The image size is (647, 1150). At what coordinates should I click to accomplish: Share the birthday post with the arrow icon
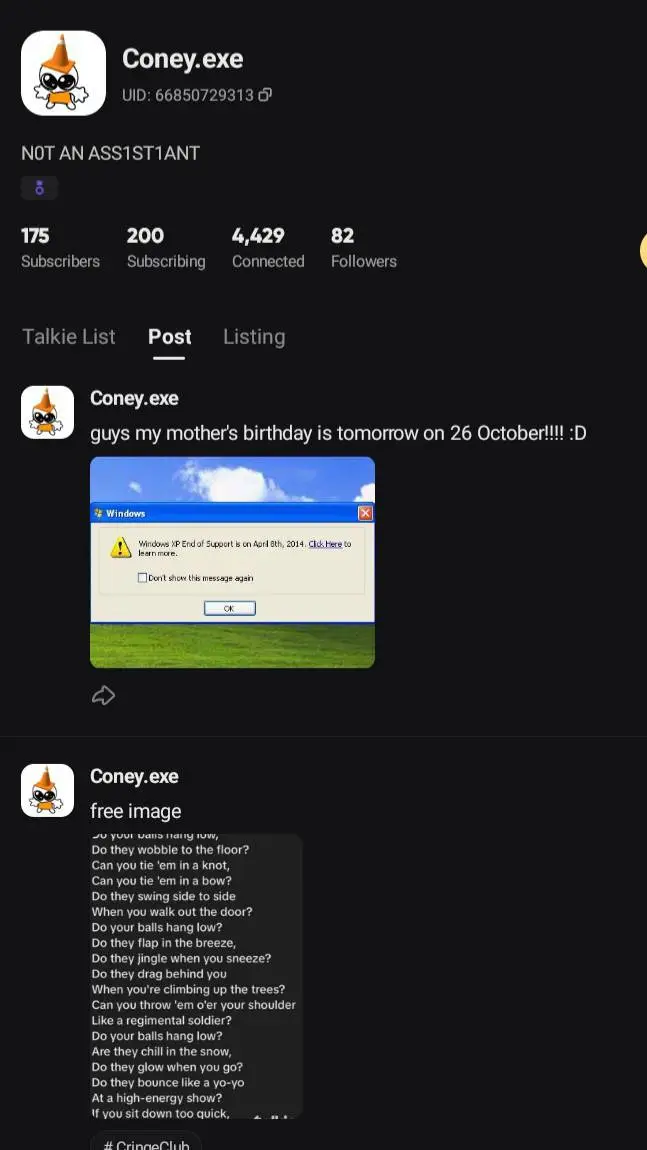coord(103,695)
